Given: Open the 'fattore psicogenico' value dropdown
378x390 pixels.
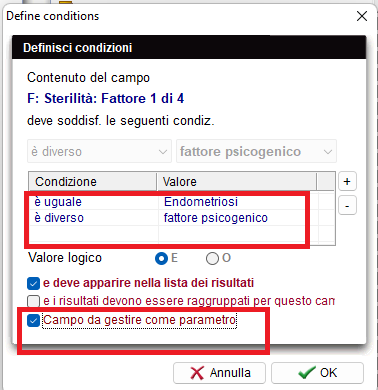Looking at the screenshot, I should click(x=256, y=151).
